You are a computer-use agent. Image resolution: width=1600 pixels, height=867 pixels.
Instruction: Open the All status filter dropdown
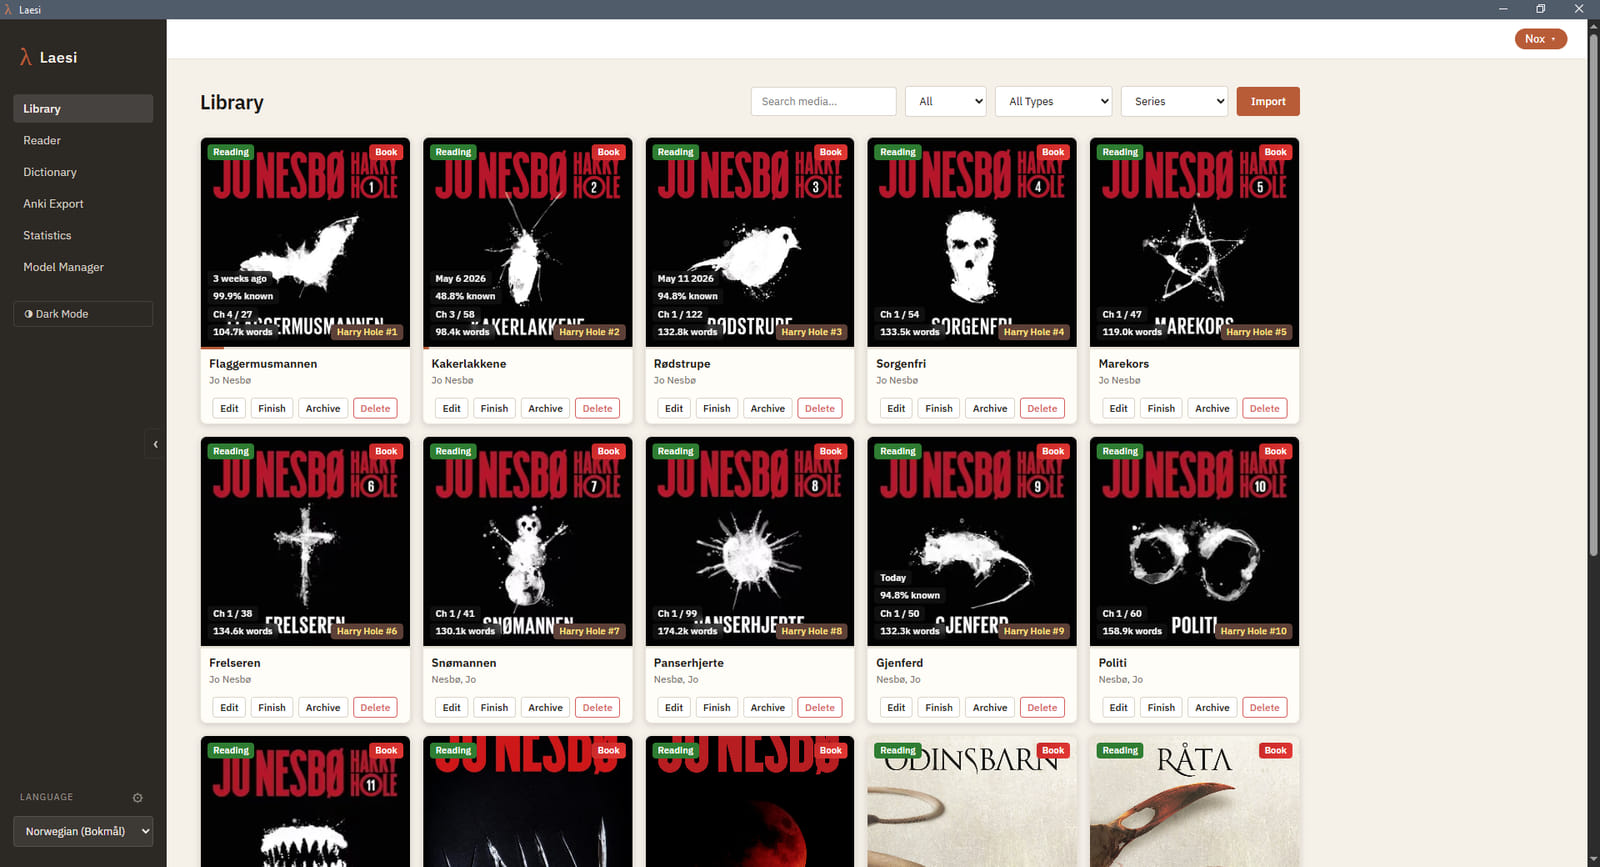coord(946,101)
